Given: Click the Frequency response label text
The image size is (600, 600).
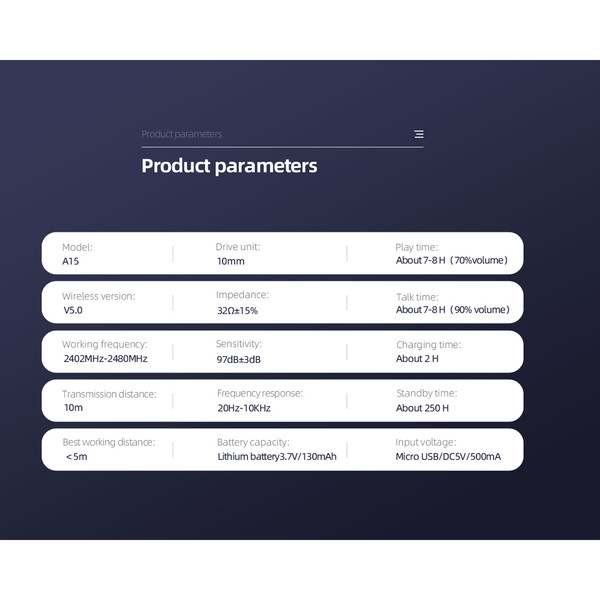Looking at the screenshot, I should point(259,393).
